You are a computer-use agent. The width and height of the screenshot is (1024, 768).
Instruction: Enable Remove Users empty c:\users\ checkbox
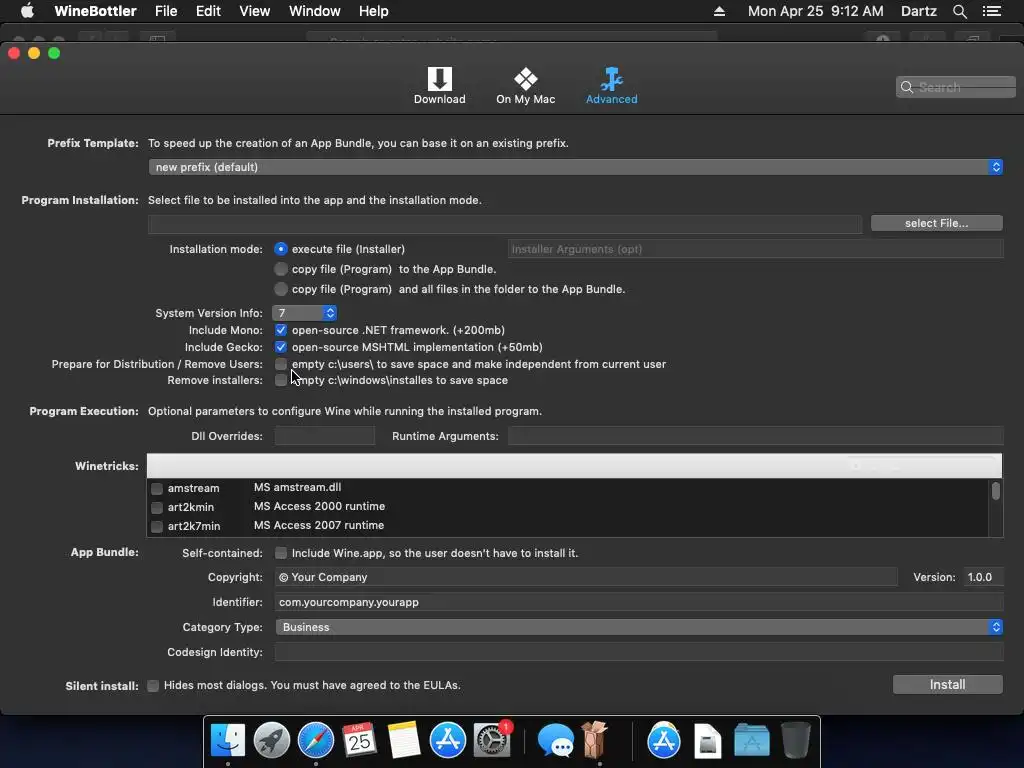[281, 364]
